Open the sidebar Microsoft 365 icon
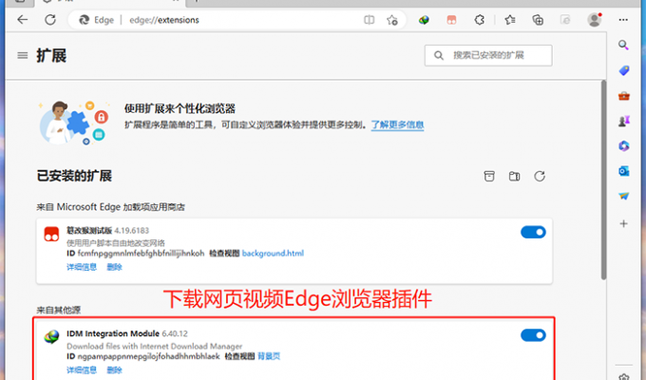The image size is (646, 380). pos(624,145)
